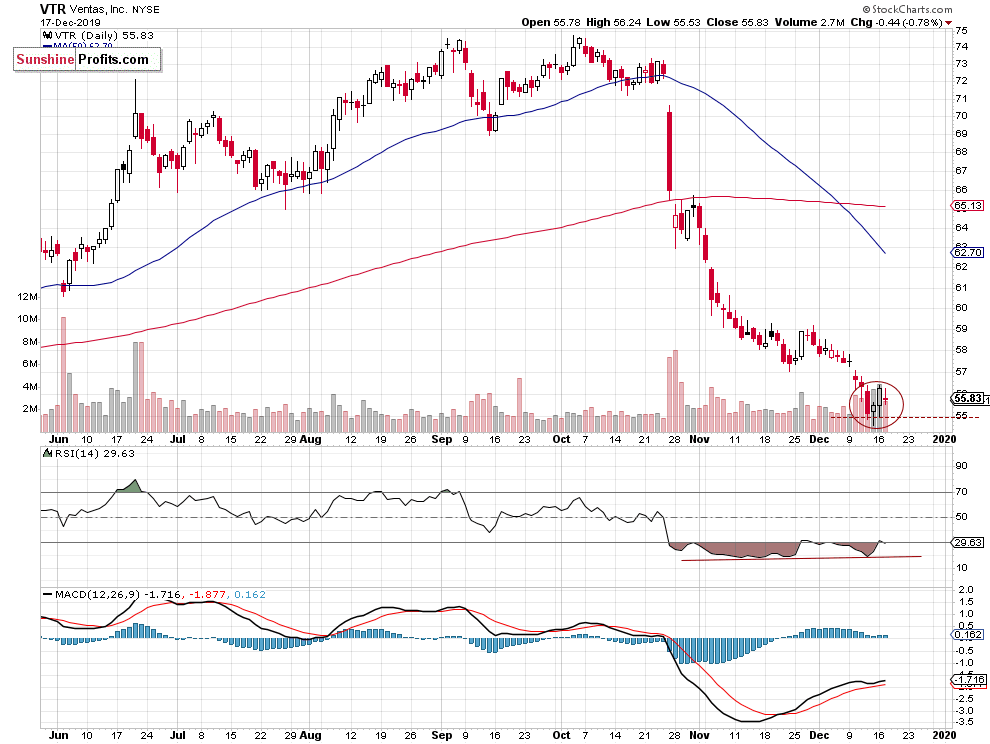Click the Open 55.78 value
990x744 pixels.
pos(551,22)
